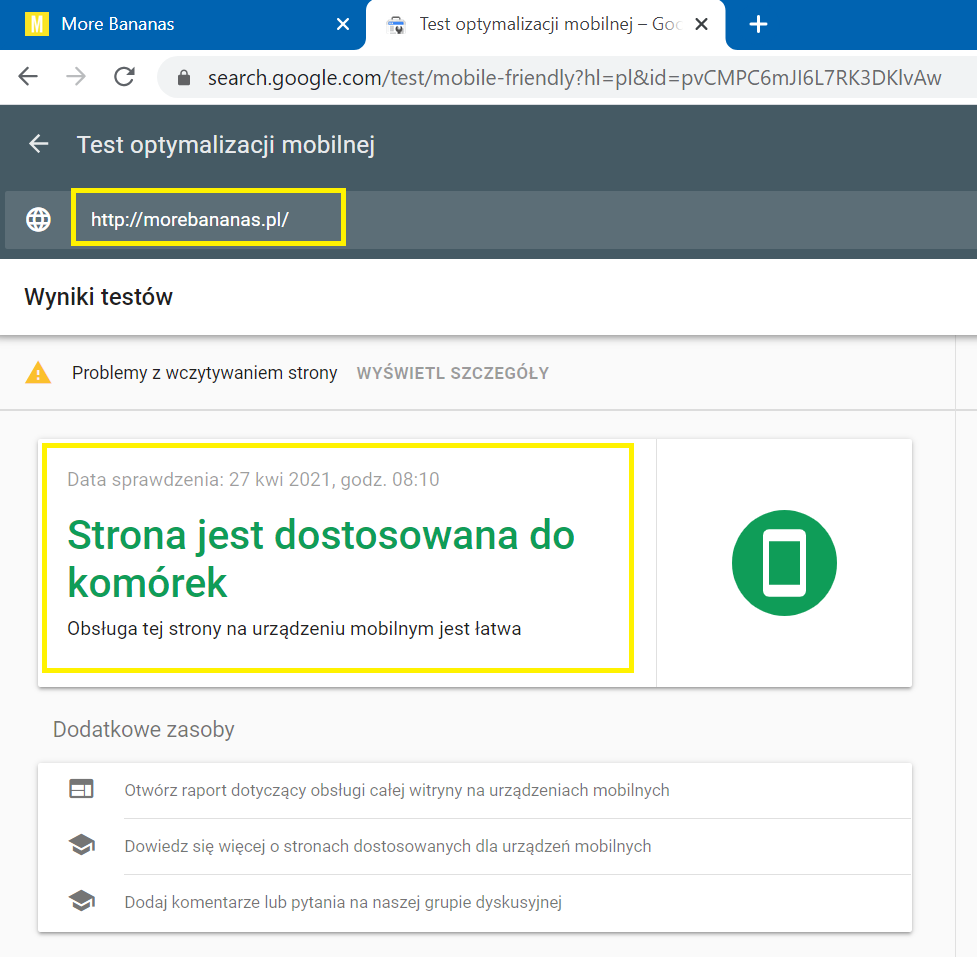Click the padlock icon in the address bar
Image resolution: width=977 pixels, height=957 pixels.
coord(183,78)
